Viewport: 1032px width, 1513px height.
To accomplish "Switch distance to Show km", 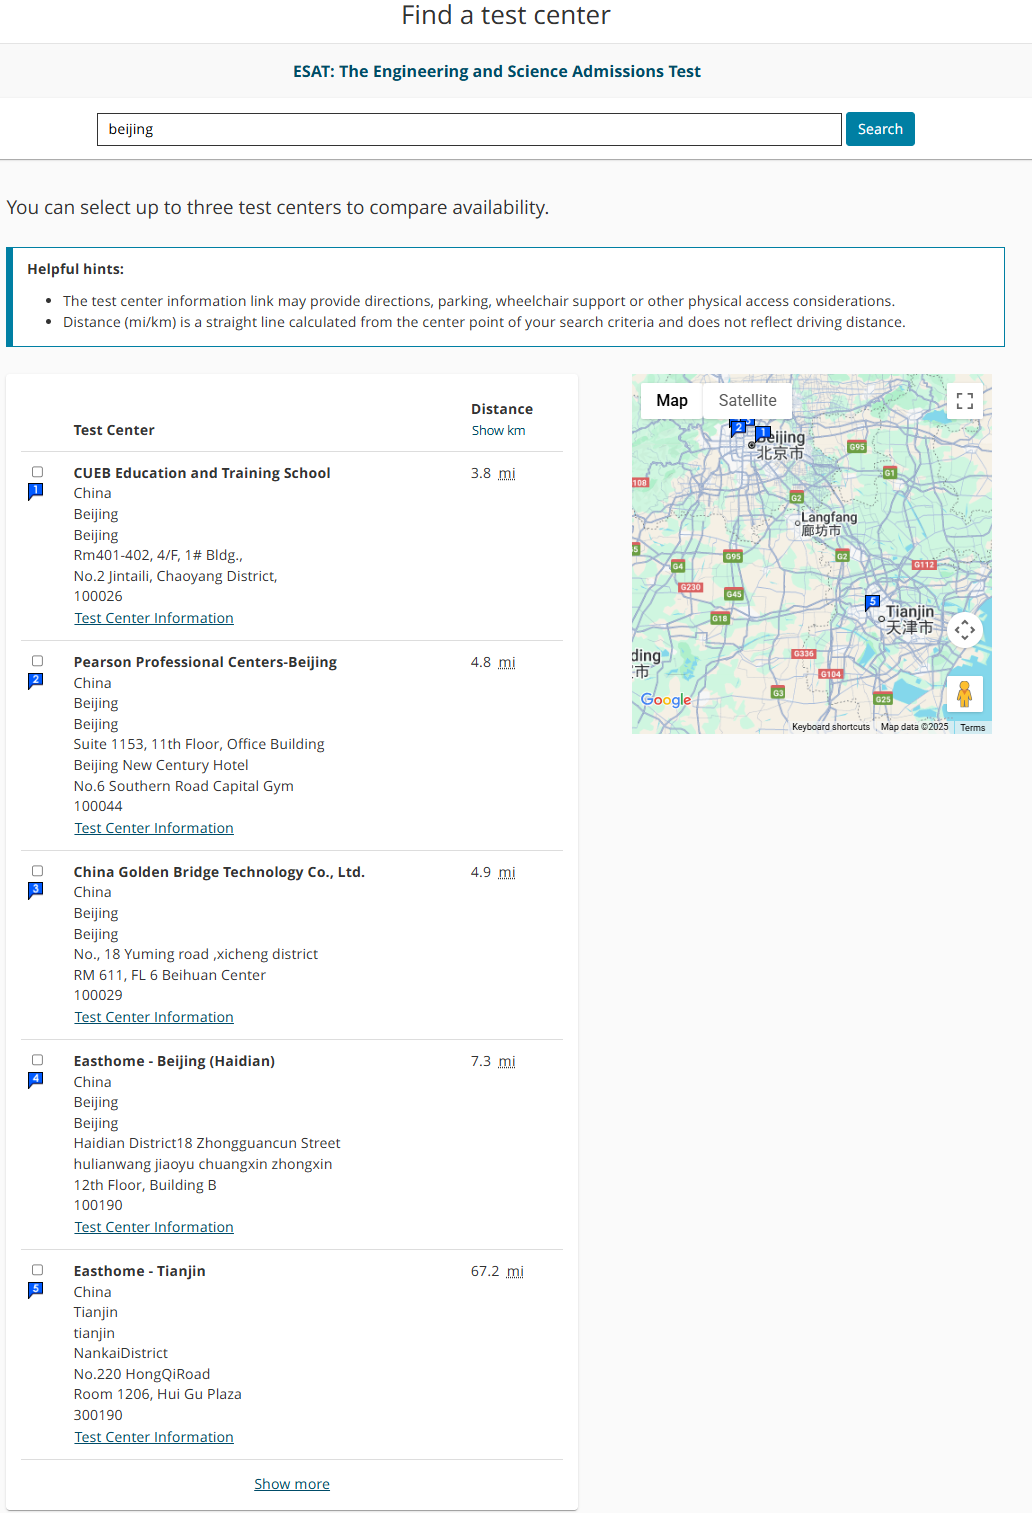I will 498,430.
